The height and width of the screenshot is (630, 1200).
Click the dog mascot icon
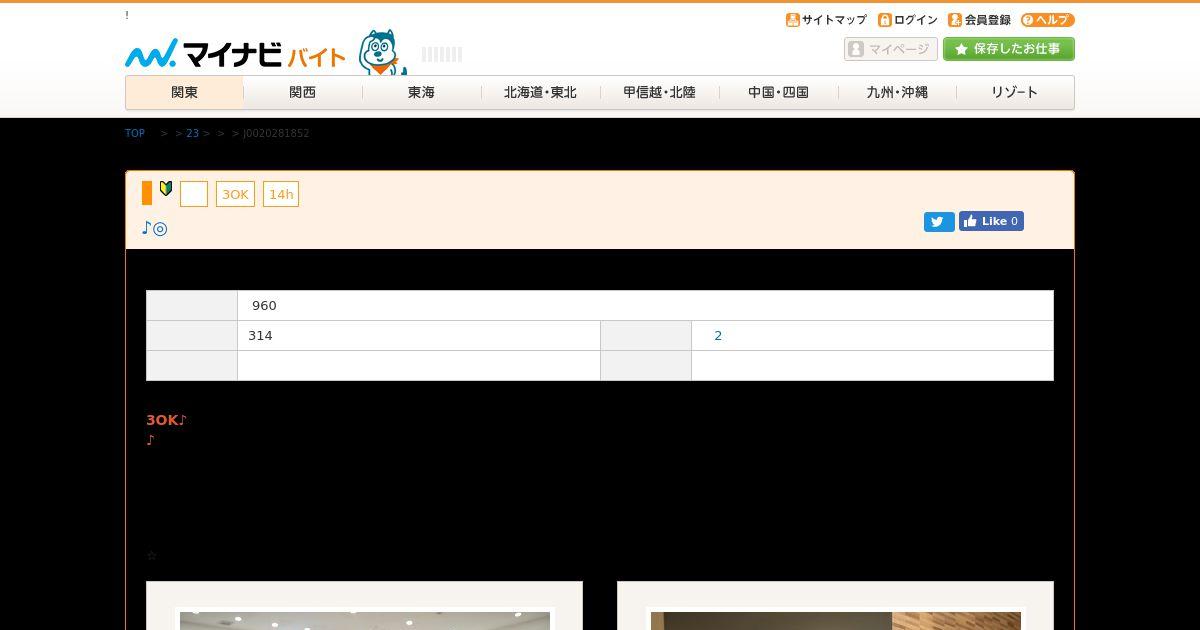tap(382, 52)
